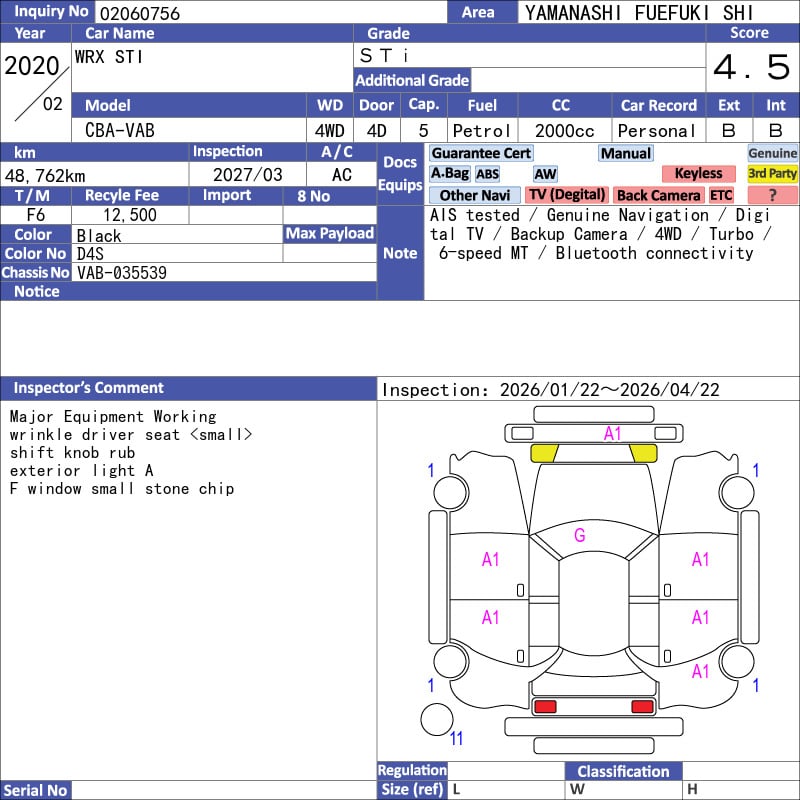The image size is (800, 800).
Task: Click the A1 mark on front bumper
Action: [x=612, y=433]
